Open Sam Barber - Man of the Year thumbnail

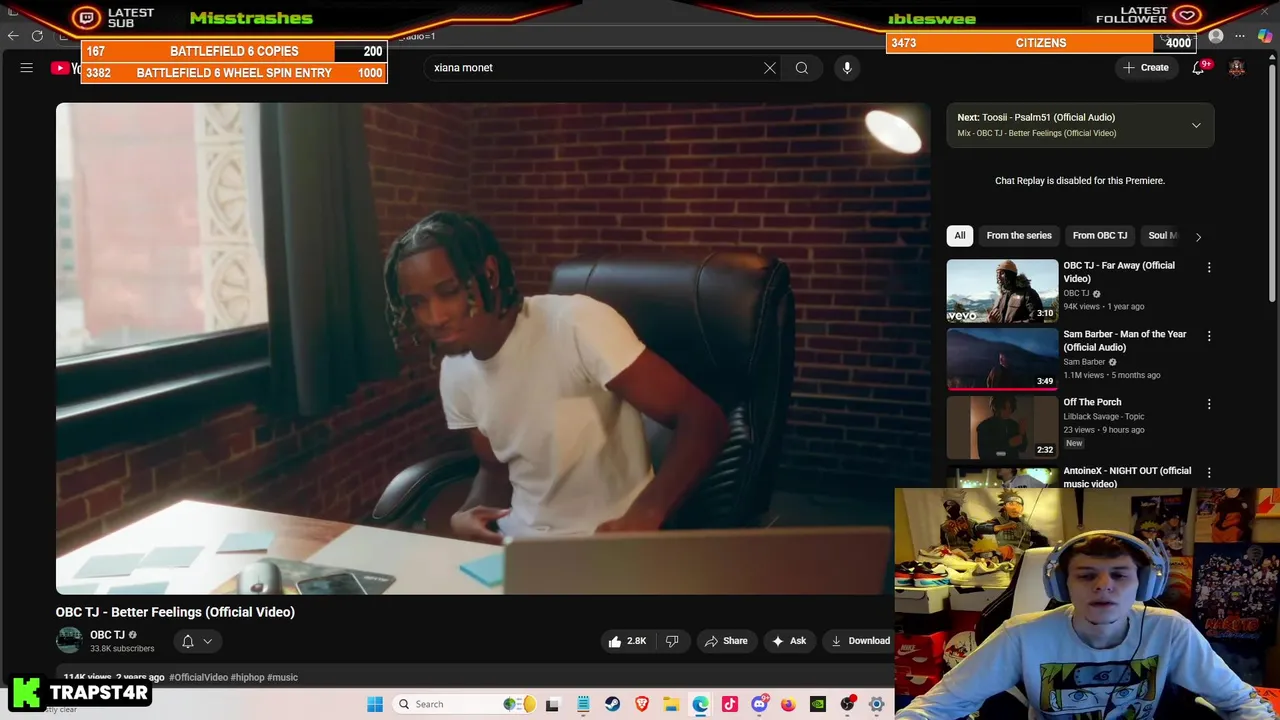tap(1002, 359)
